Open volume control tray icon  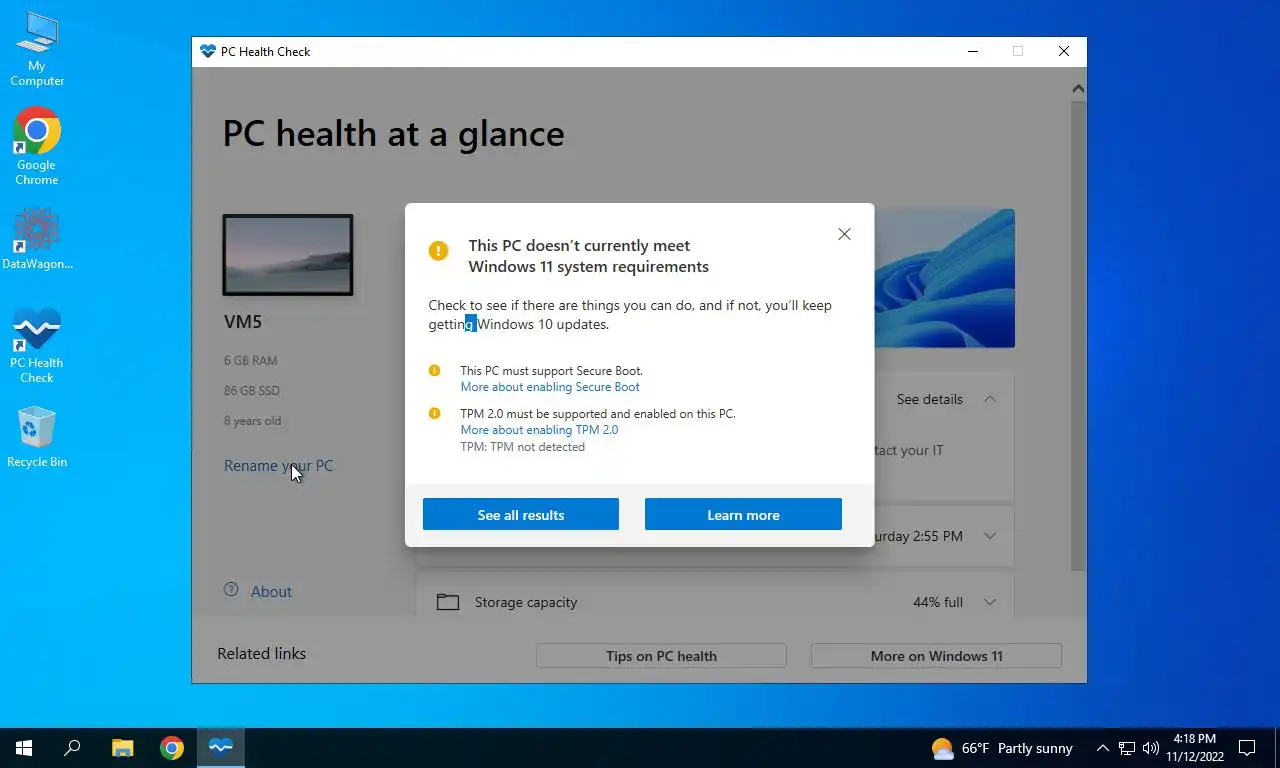tap(1151, 748)
